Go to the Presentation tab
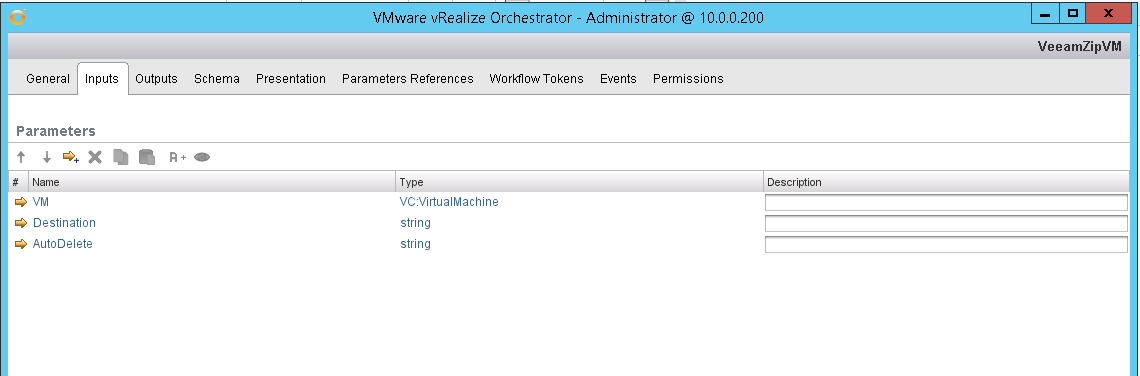 (x=291, y=79)
